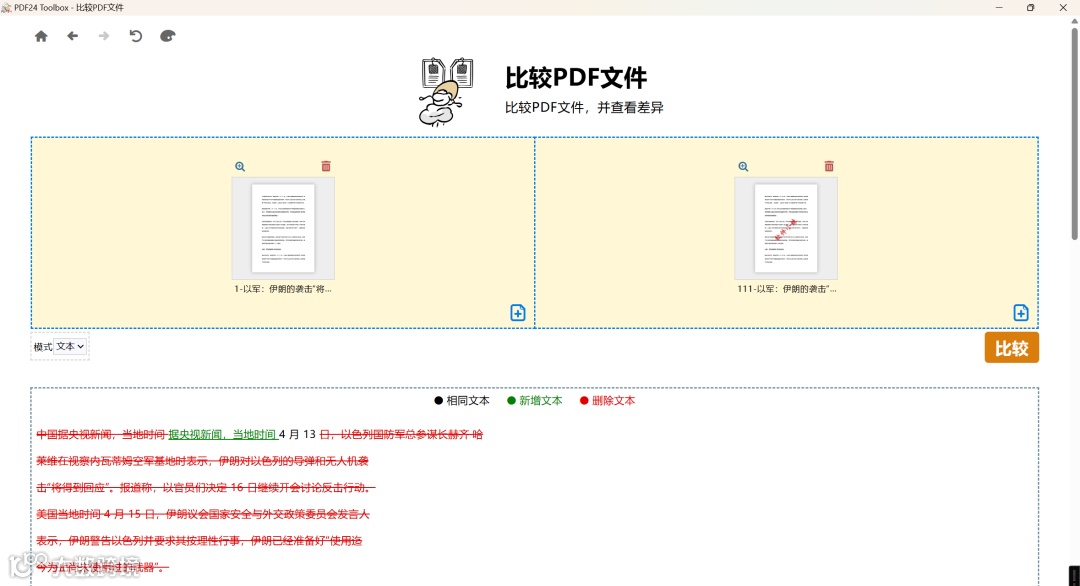Toggle the 新增文本 legend item
This screenshot has width=1080, height=586.
pos(536,400)
